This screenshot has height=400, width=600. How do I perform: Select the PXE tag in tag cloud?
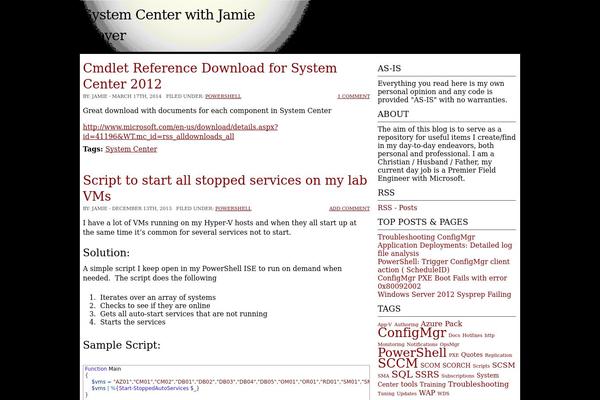pyautogui.click(x=453, y=355)
